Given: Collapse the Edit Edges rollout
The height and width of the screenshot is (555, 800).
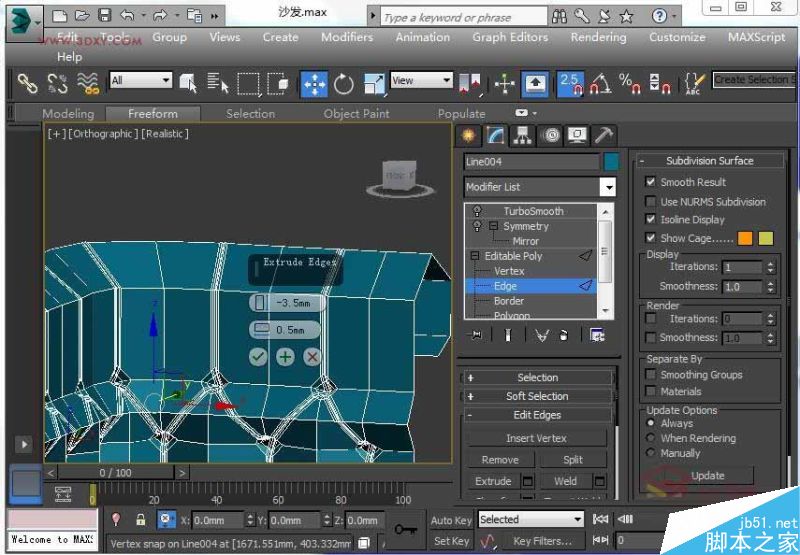Looking at the screenshot, I should tap(537, 415).
